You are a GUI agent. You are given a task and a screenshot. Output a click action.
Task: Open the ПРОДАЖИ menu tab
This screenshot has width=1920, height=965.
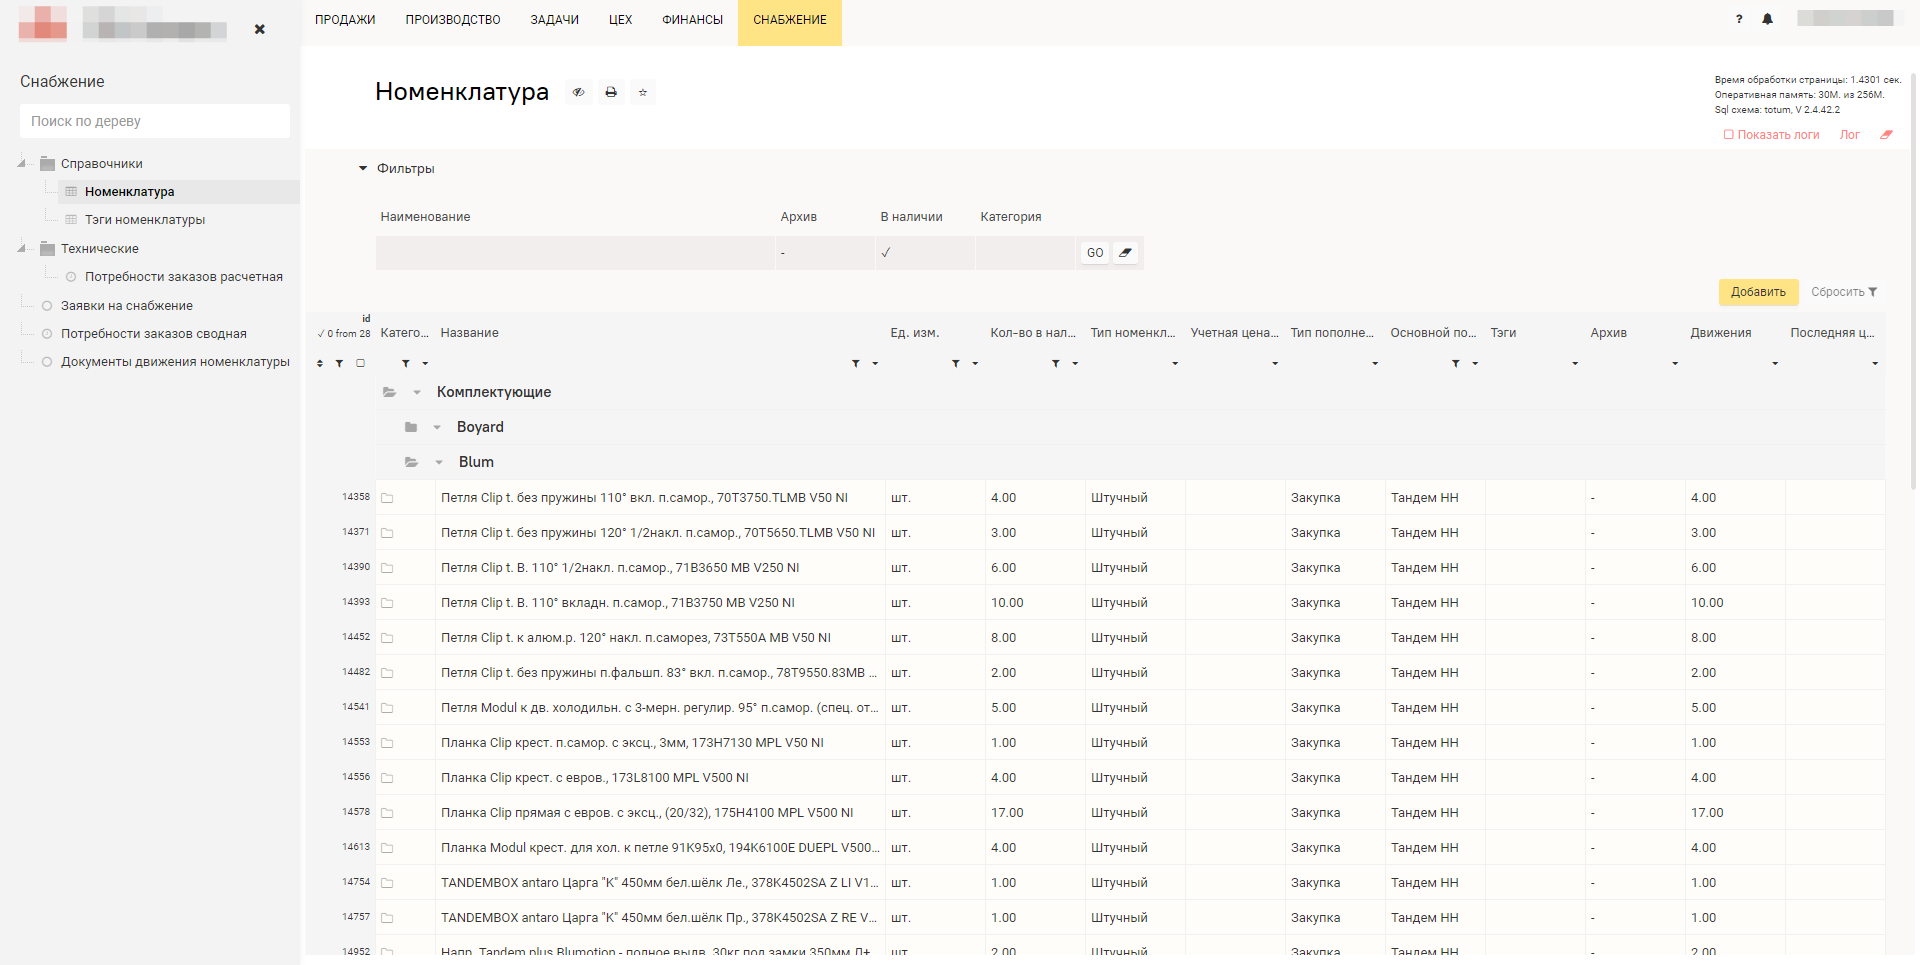point(345,20)
